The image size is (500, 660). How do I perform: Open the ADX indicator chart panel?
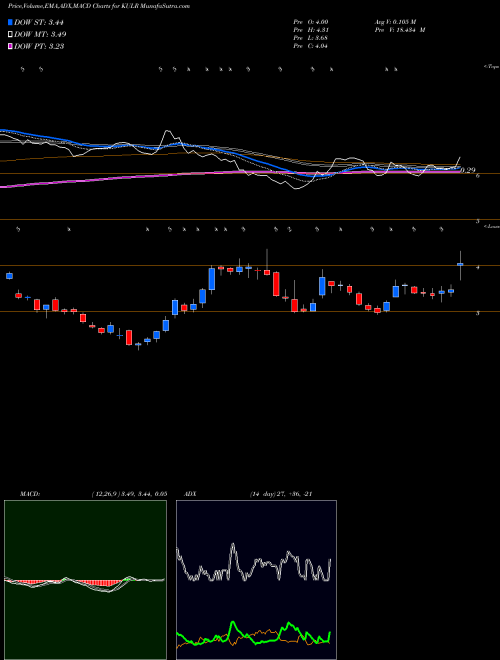click(x=256, y=580)
